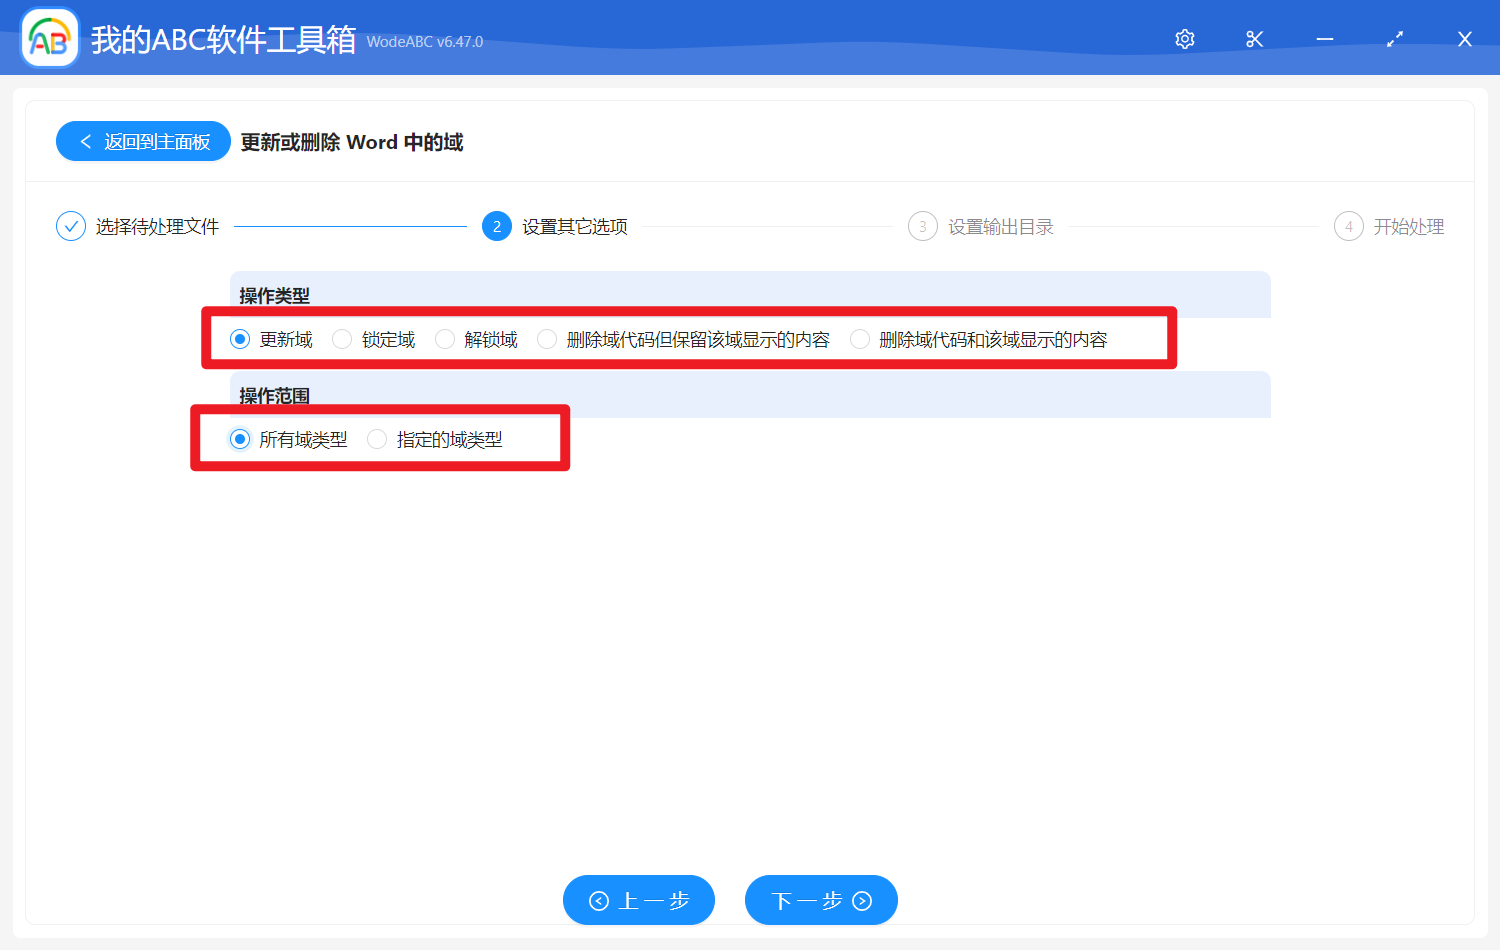Go back using the 上一步 button

pyautogui.click(x=638, y=900)
